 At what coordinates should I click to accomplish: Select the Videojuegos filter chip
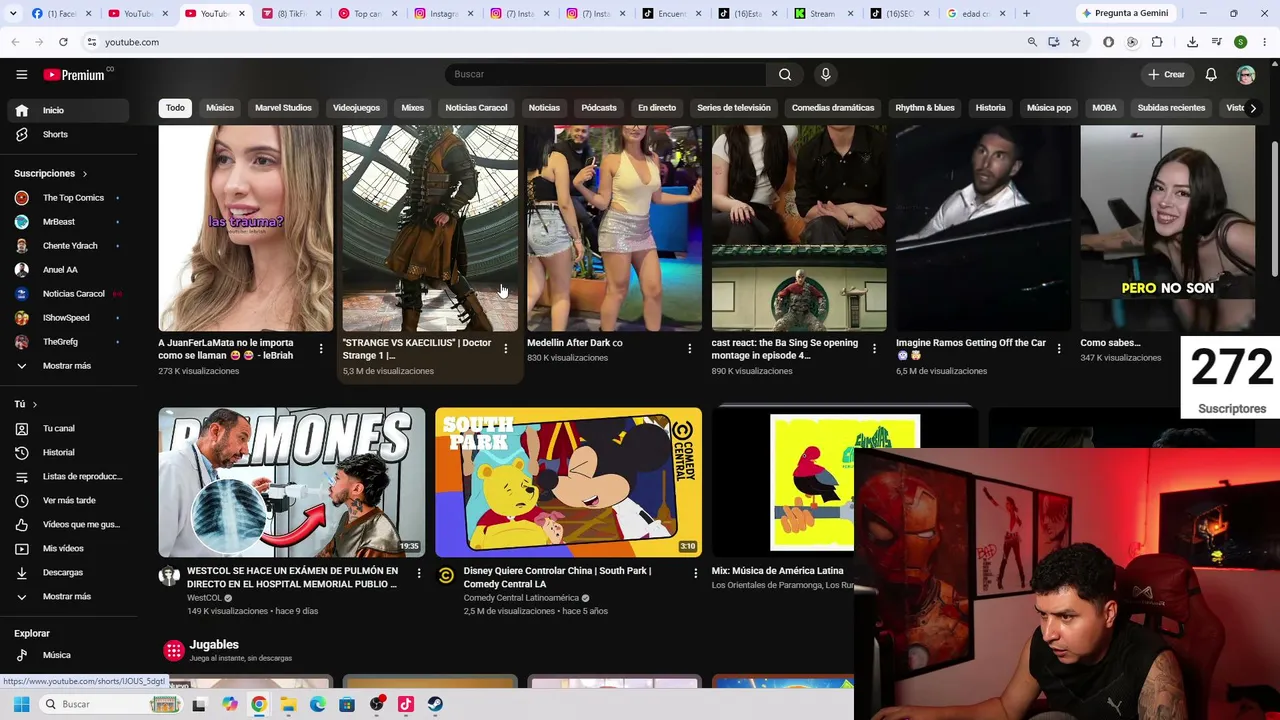(x=356, y=108)
